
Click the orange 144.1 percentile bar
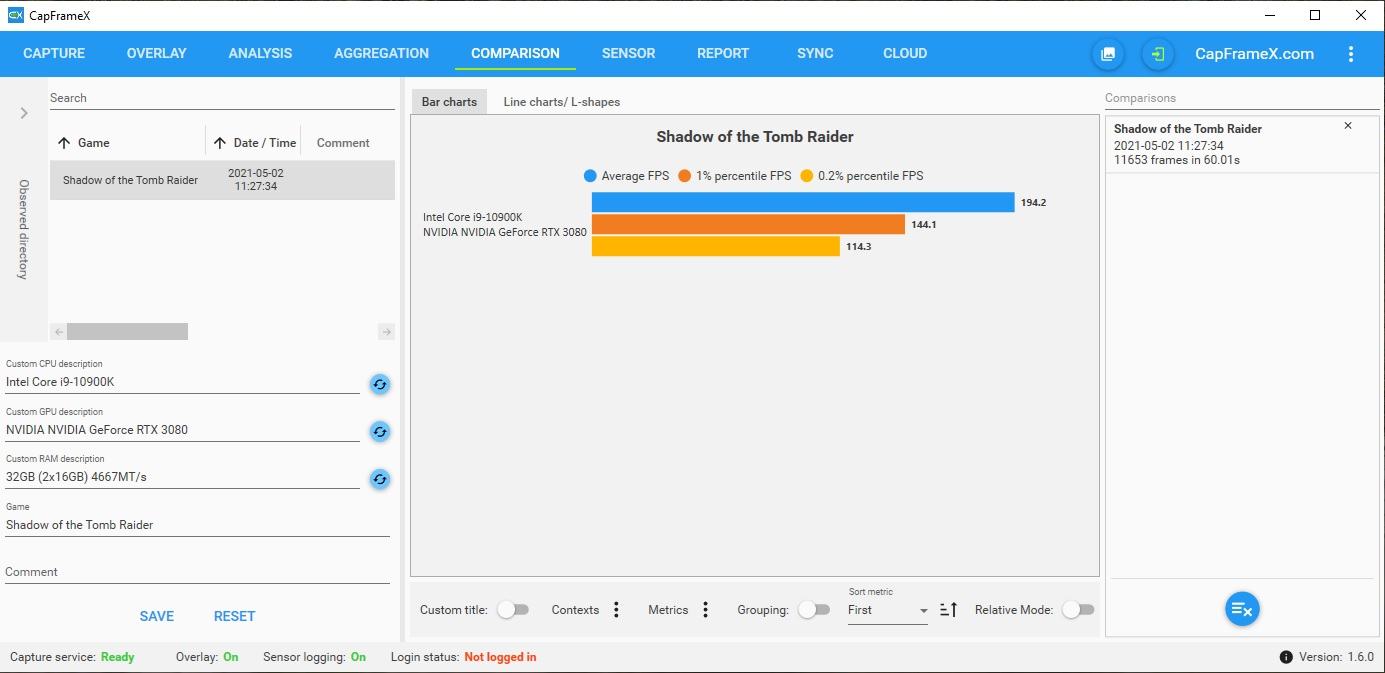pyautogui.click(x=748, y=224)
